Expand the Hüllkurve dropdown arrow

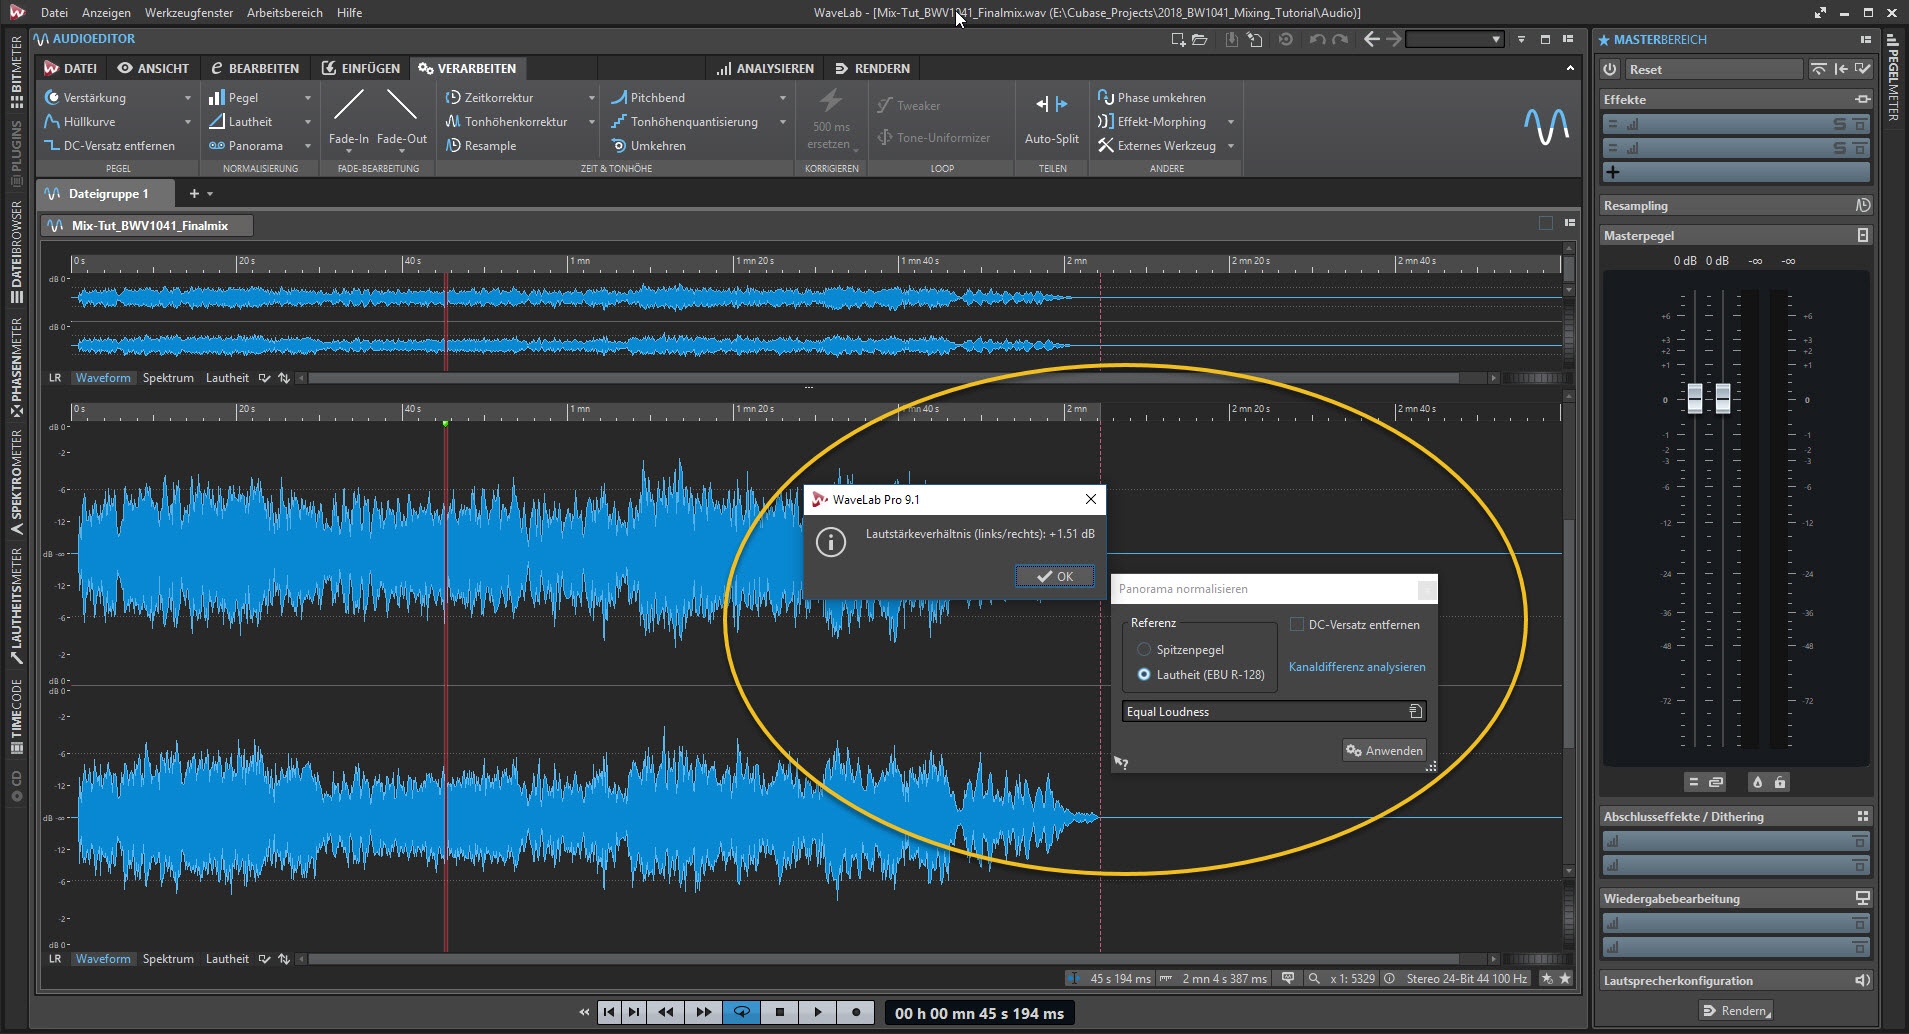click(187, 122)
